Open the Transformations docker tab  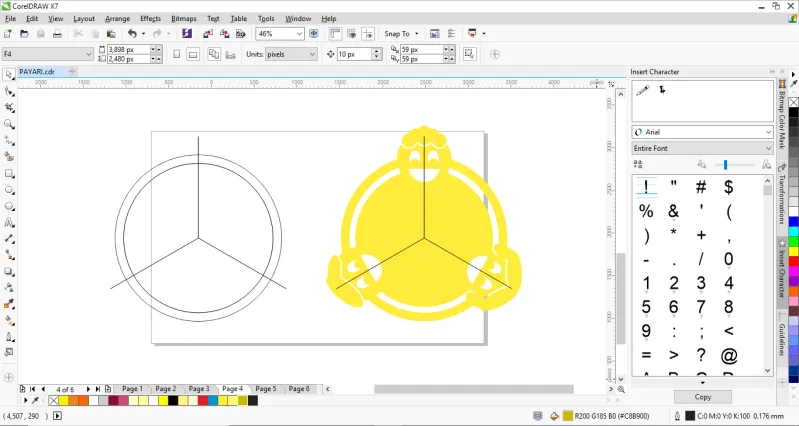coord(781,199)
